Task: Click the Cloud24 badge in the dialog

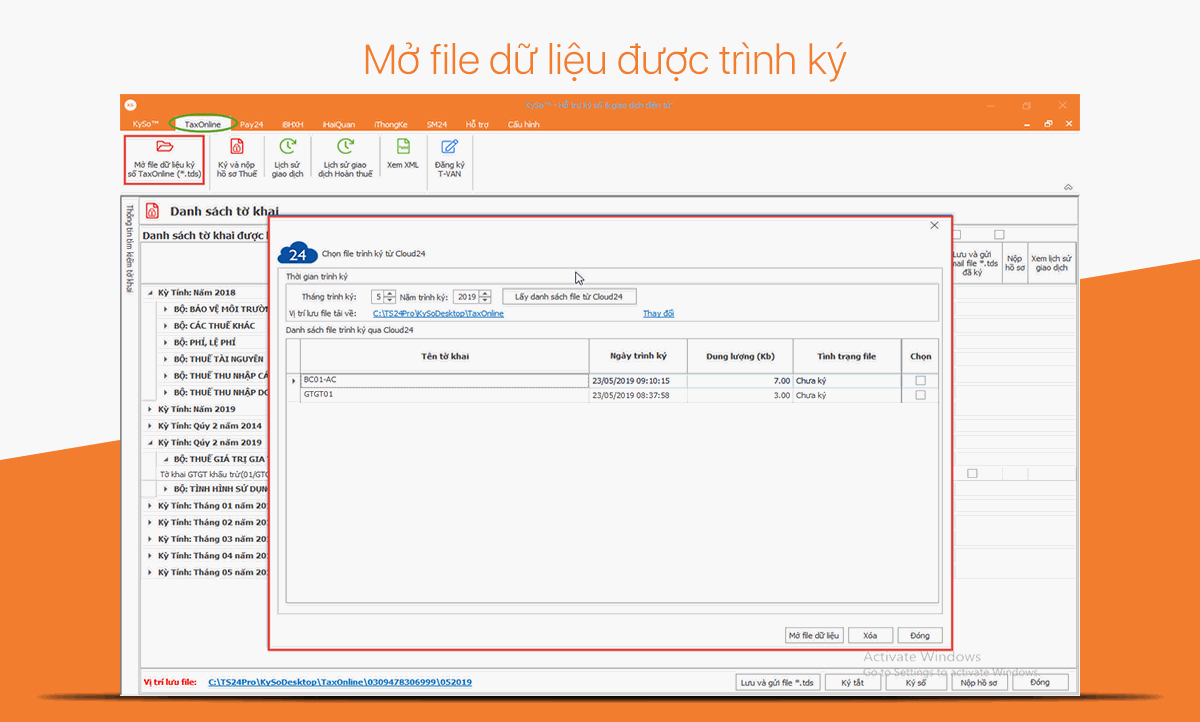Action: coord(299,252)
